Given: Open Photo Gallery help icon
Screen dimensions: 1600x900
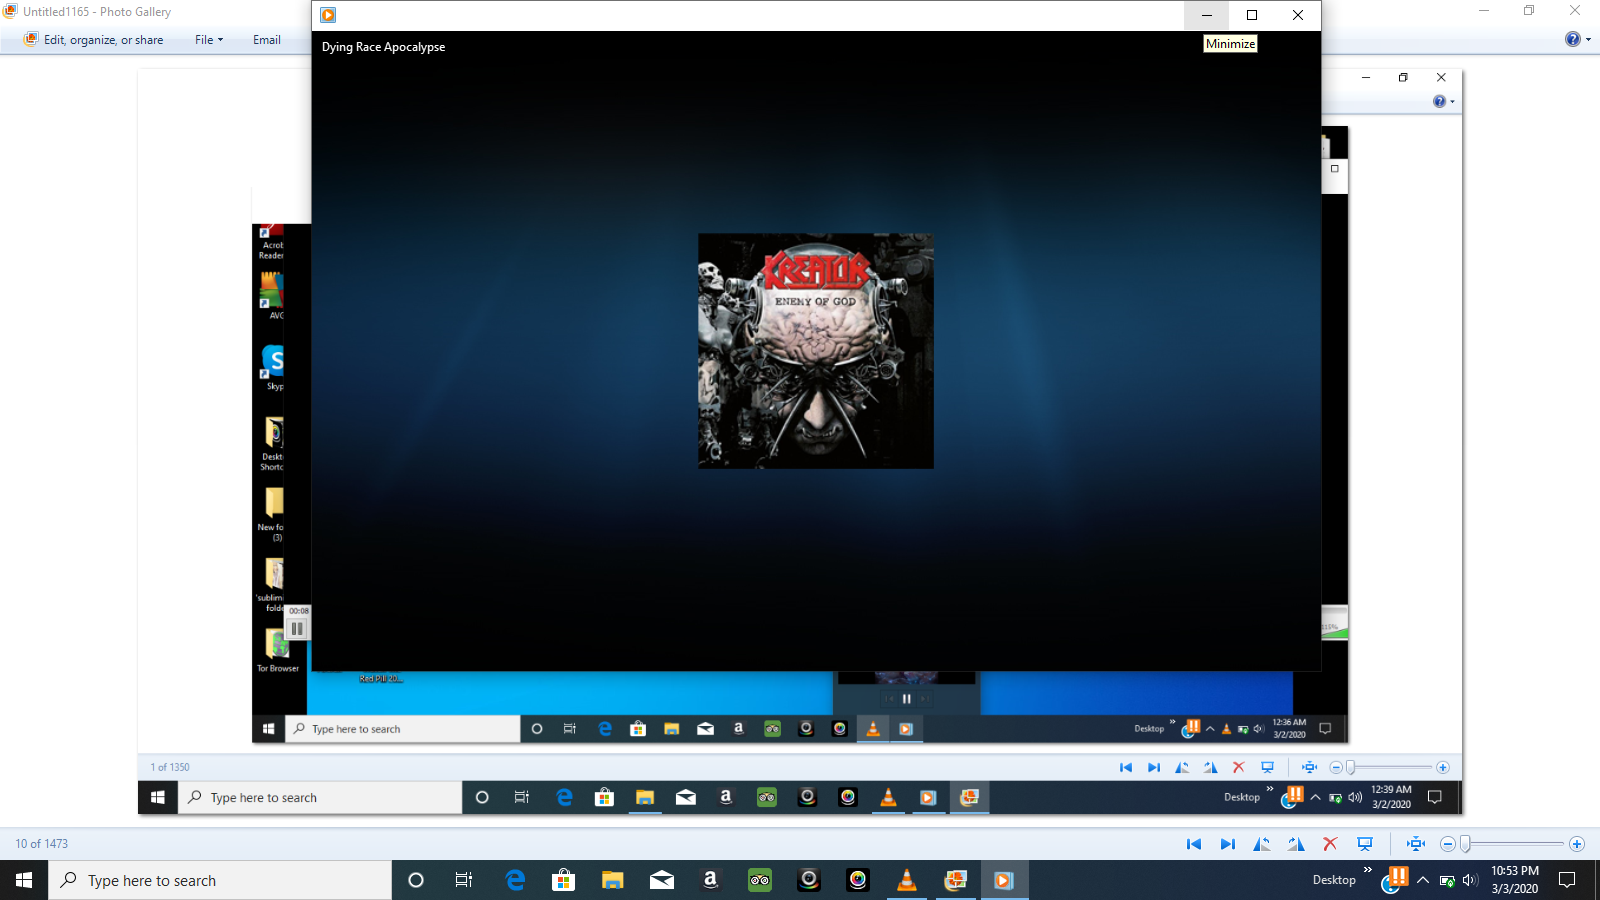Looking at the screenshot, I should pyautogui.click(x=1573, y=39).
